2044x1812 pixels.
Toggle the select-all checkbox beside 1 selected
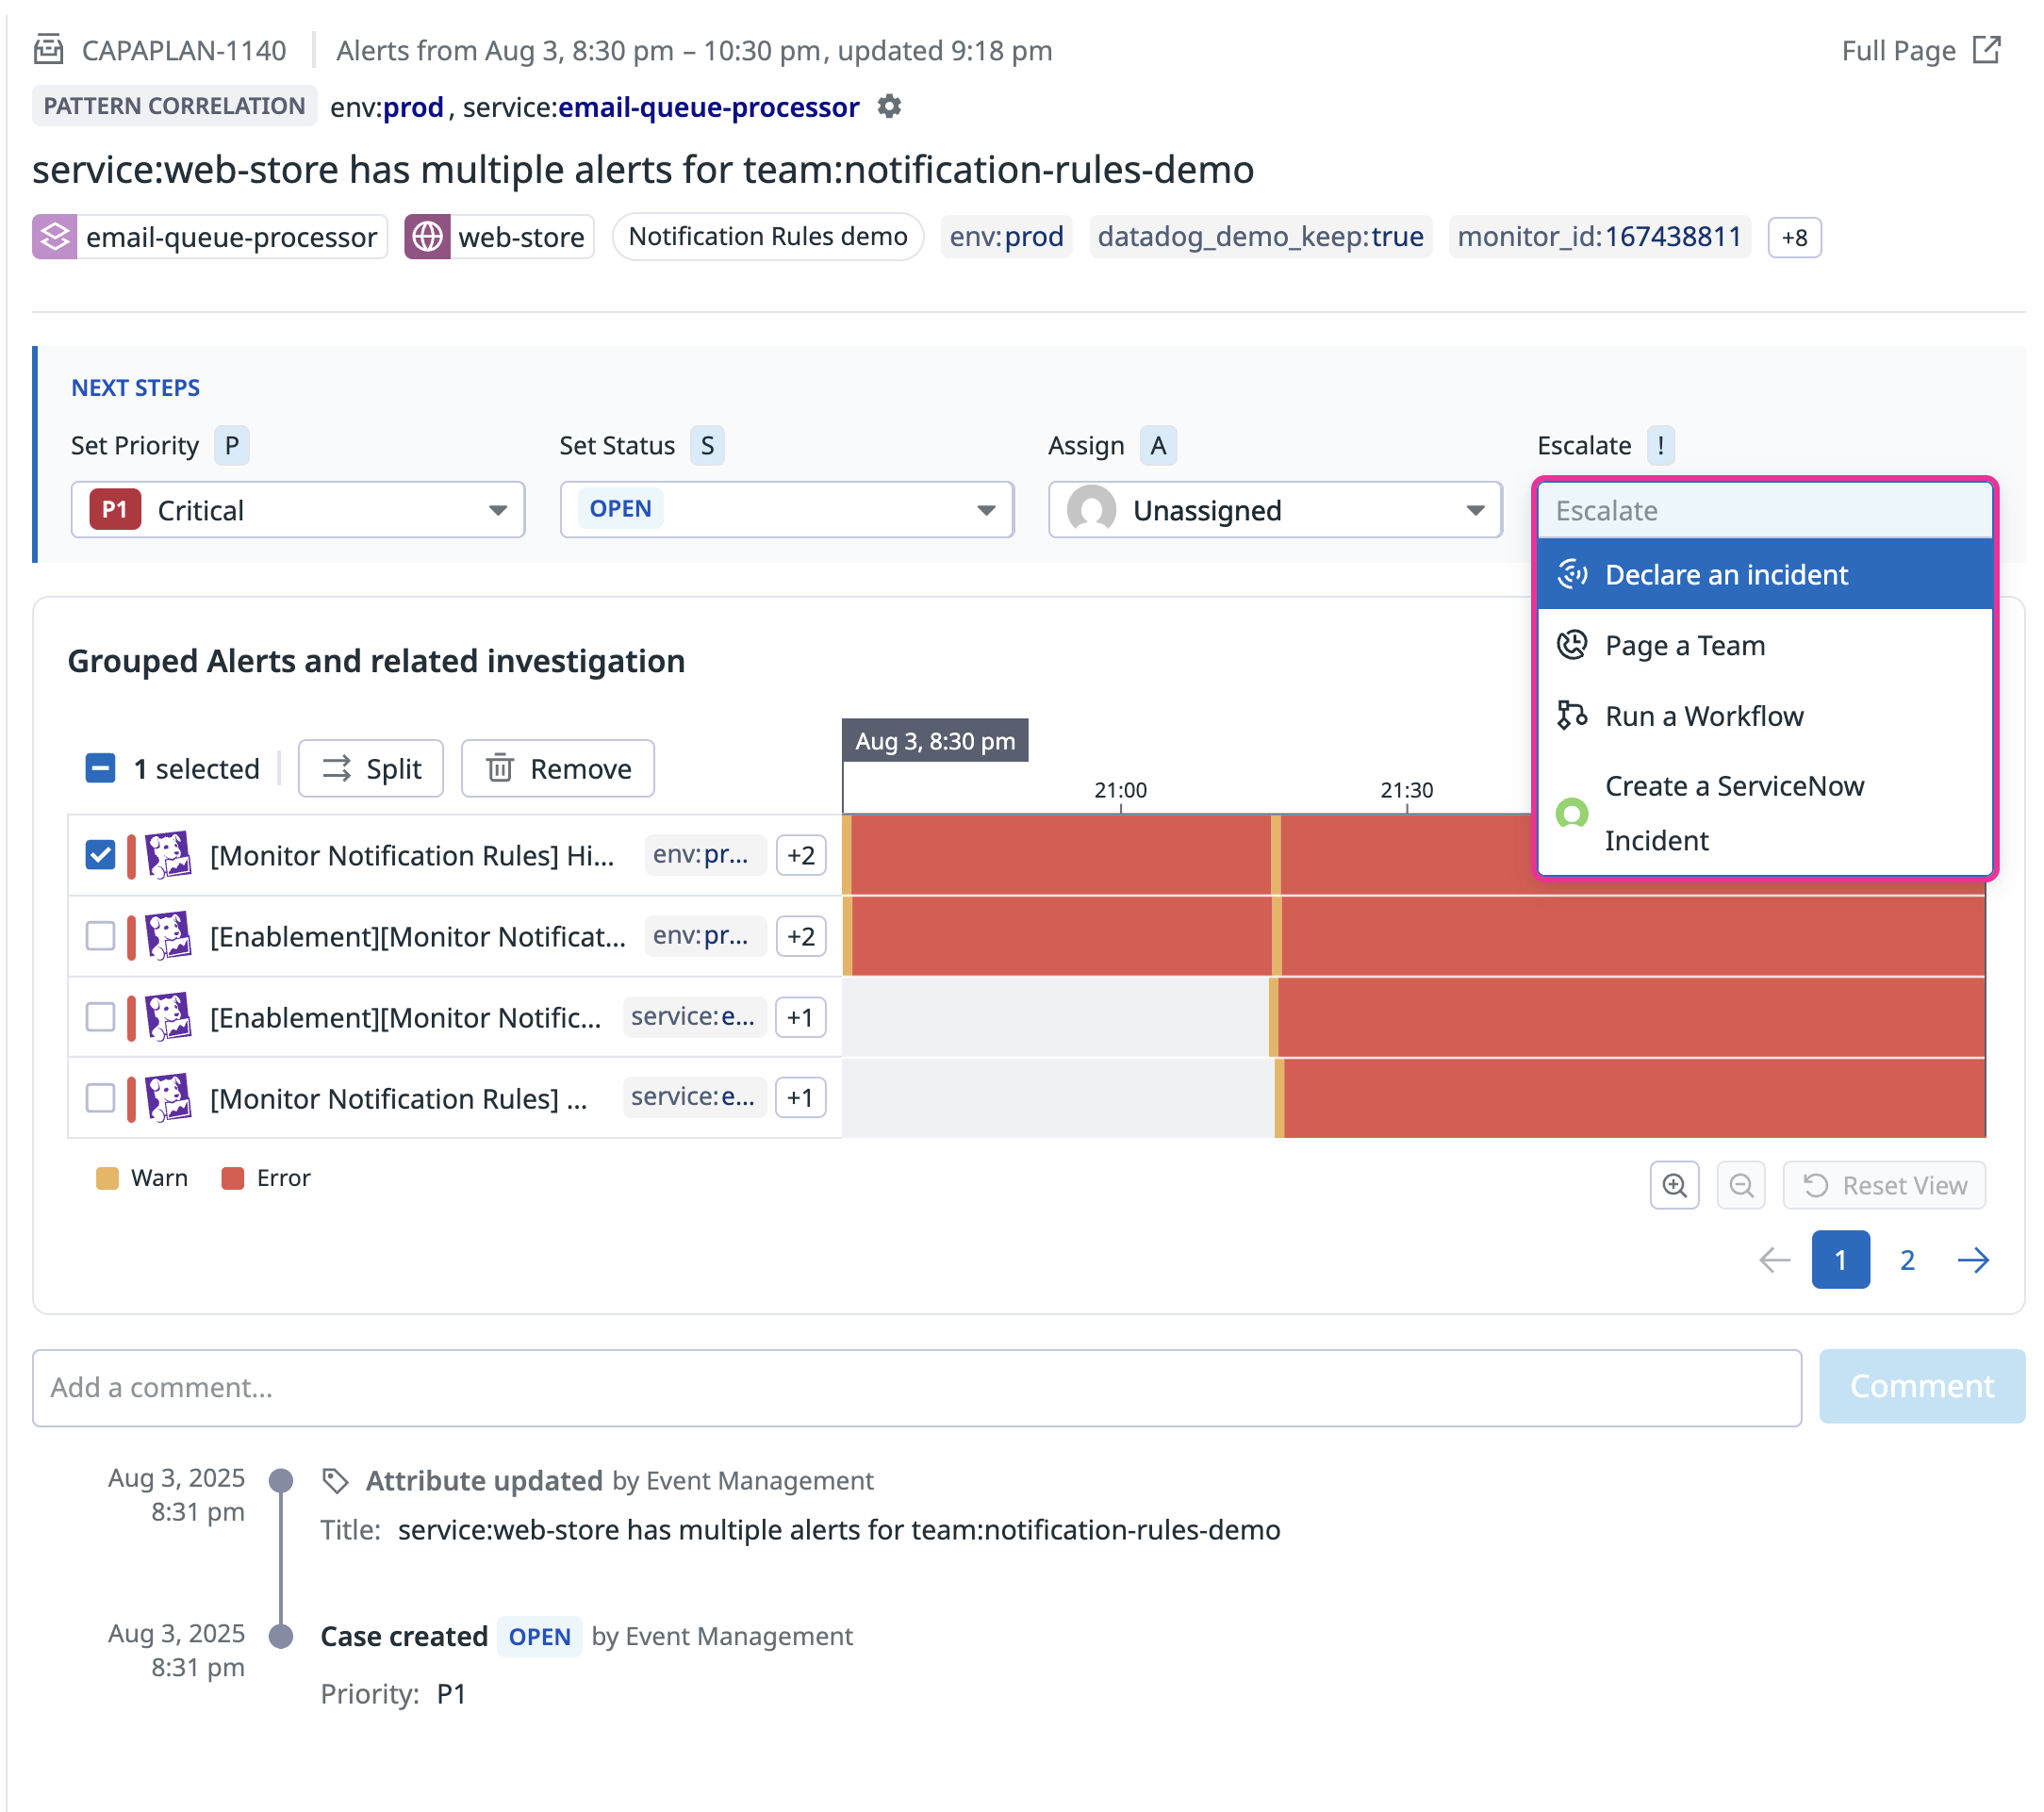(100, 768)
